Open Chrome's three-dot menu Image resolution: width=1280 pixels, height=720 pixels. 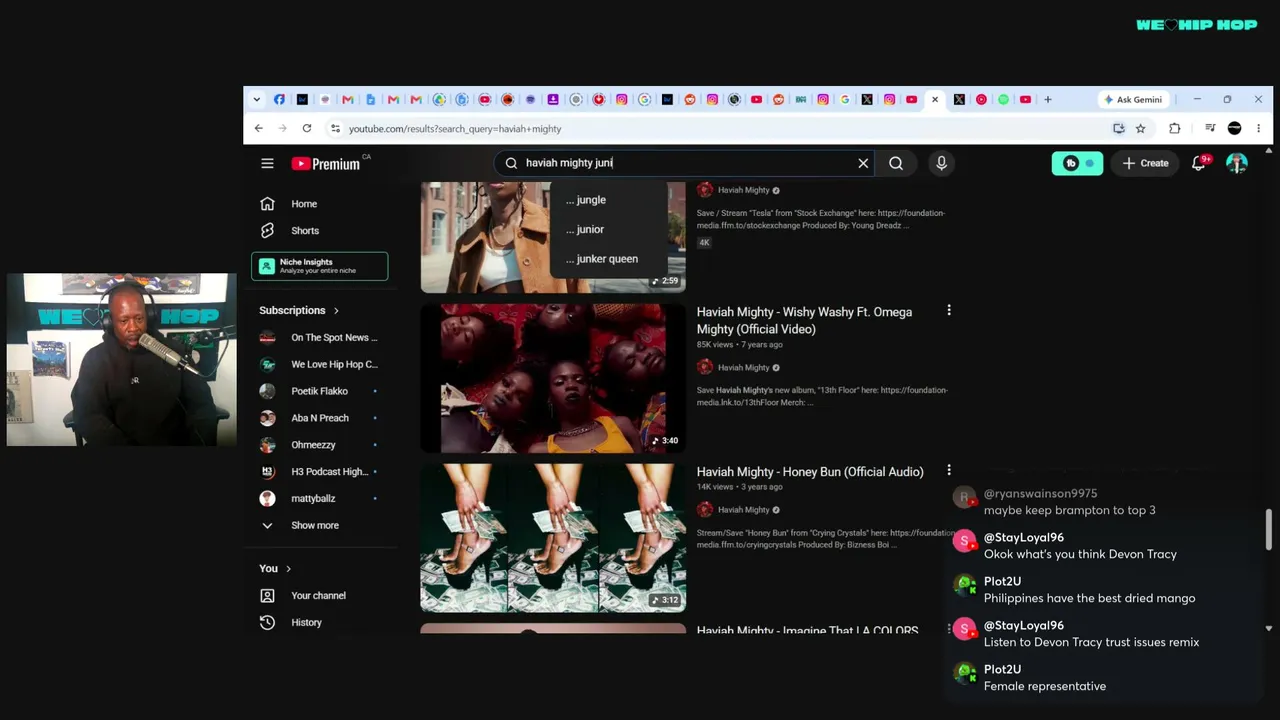1258,128
